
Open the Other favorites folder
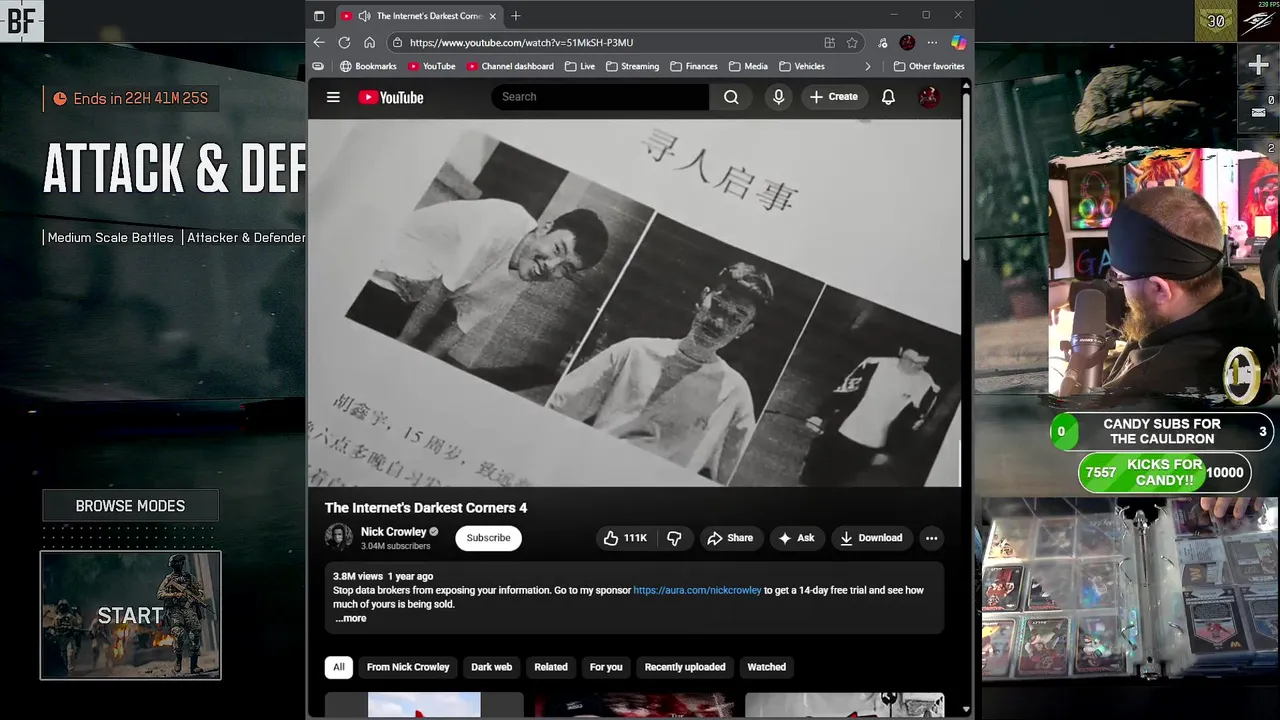click(x=929, y=66)
